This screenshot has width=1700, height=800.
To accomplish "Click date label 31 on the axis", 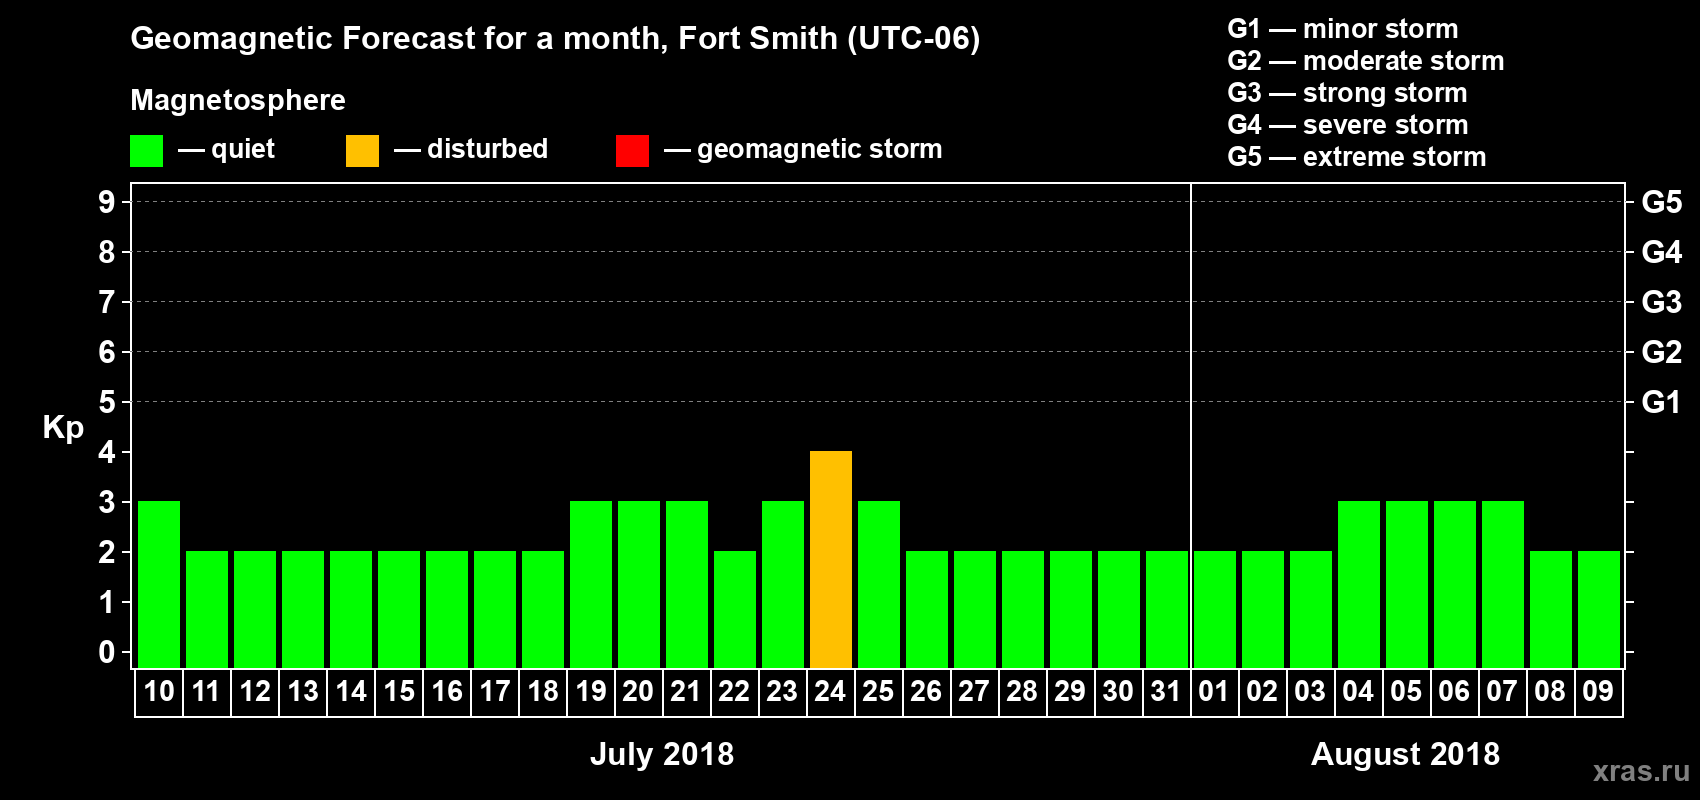I will [x=1166, y=692].
